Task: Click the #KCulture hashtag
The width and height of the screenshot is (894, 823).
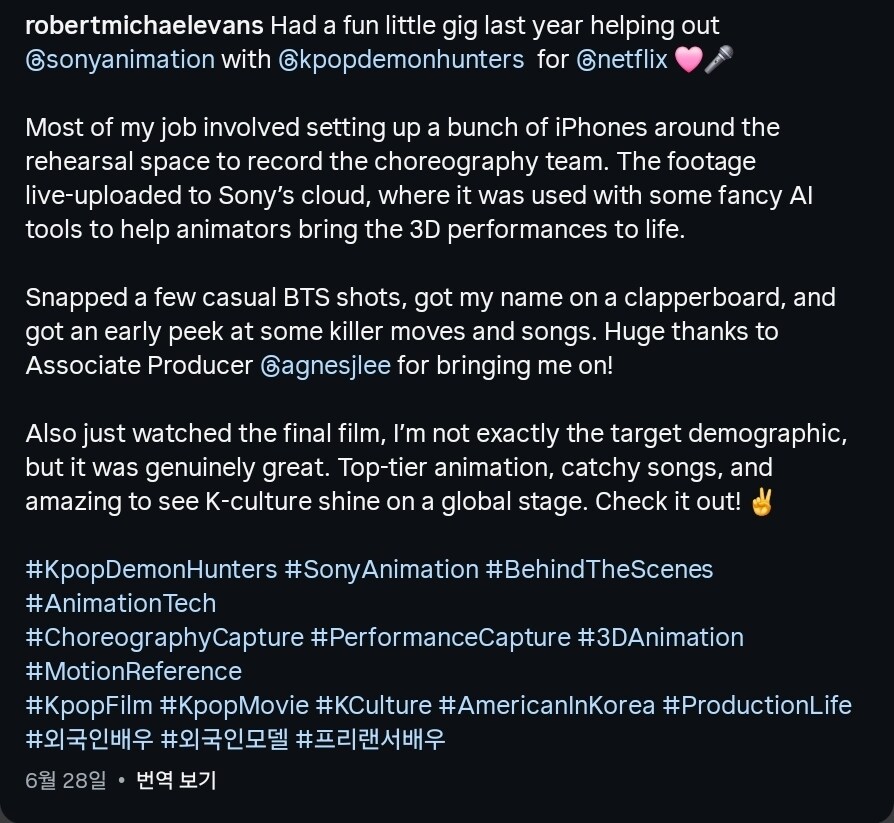Action: click(x=373, y=706)
